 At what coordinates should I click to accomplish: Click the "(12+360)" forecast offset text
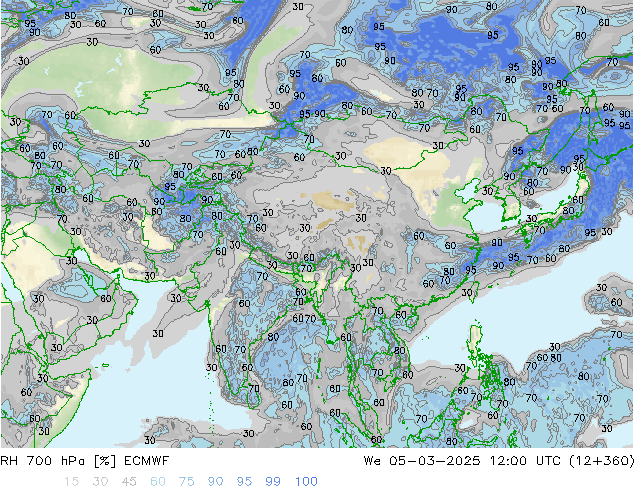pyautogui.click(x=601, y=460)
